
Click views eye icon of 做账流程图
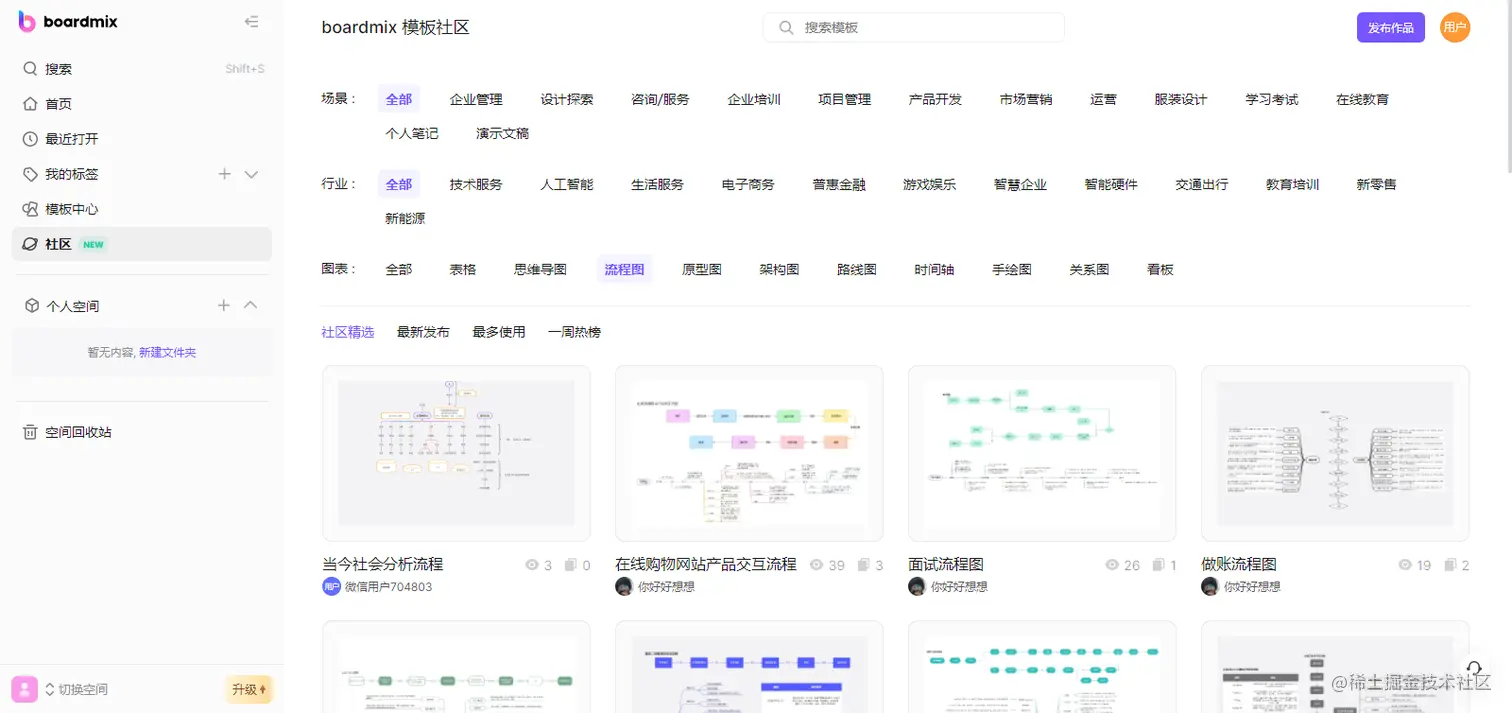click(x=1404, y=565)
